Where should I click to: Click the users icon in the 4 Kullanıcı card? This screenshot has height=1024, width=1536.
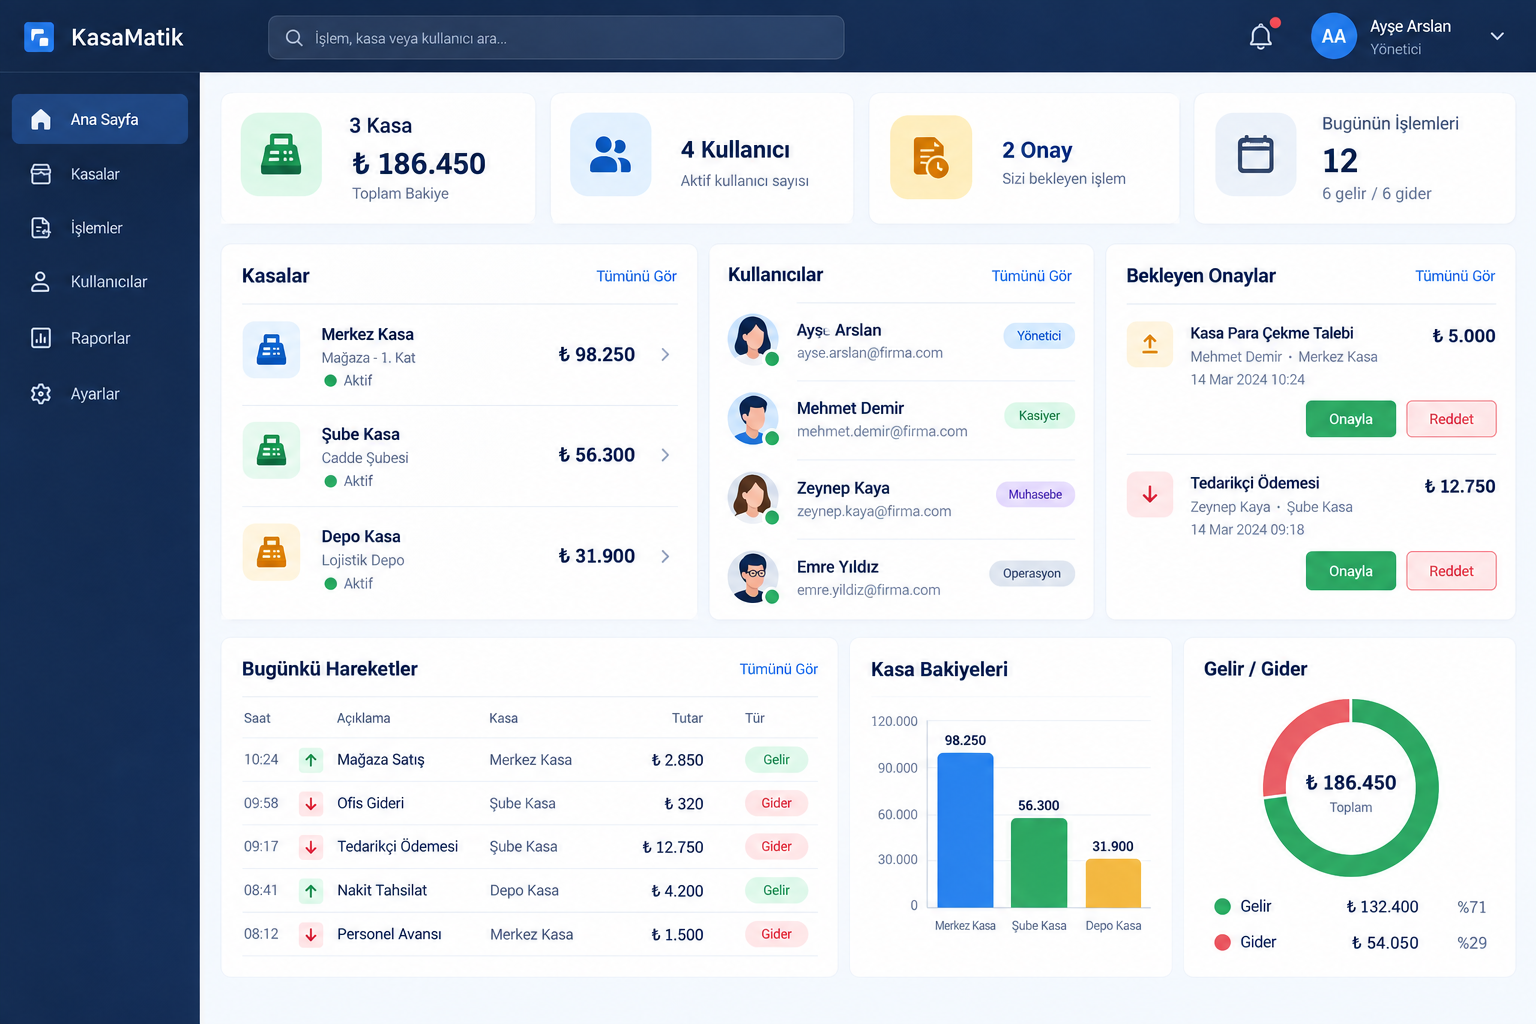coord(610,154)
